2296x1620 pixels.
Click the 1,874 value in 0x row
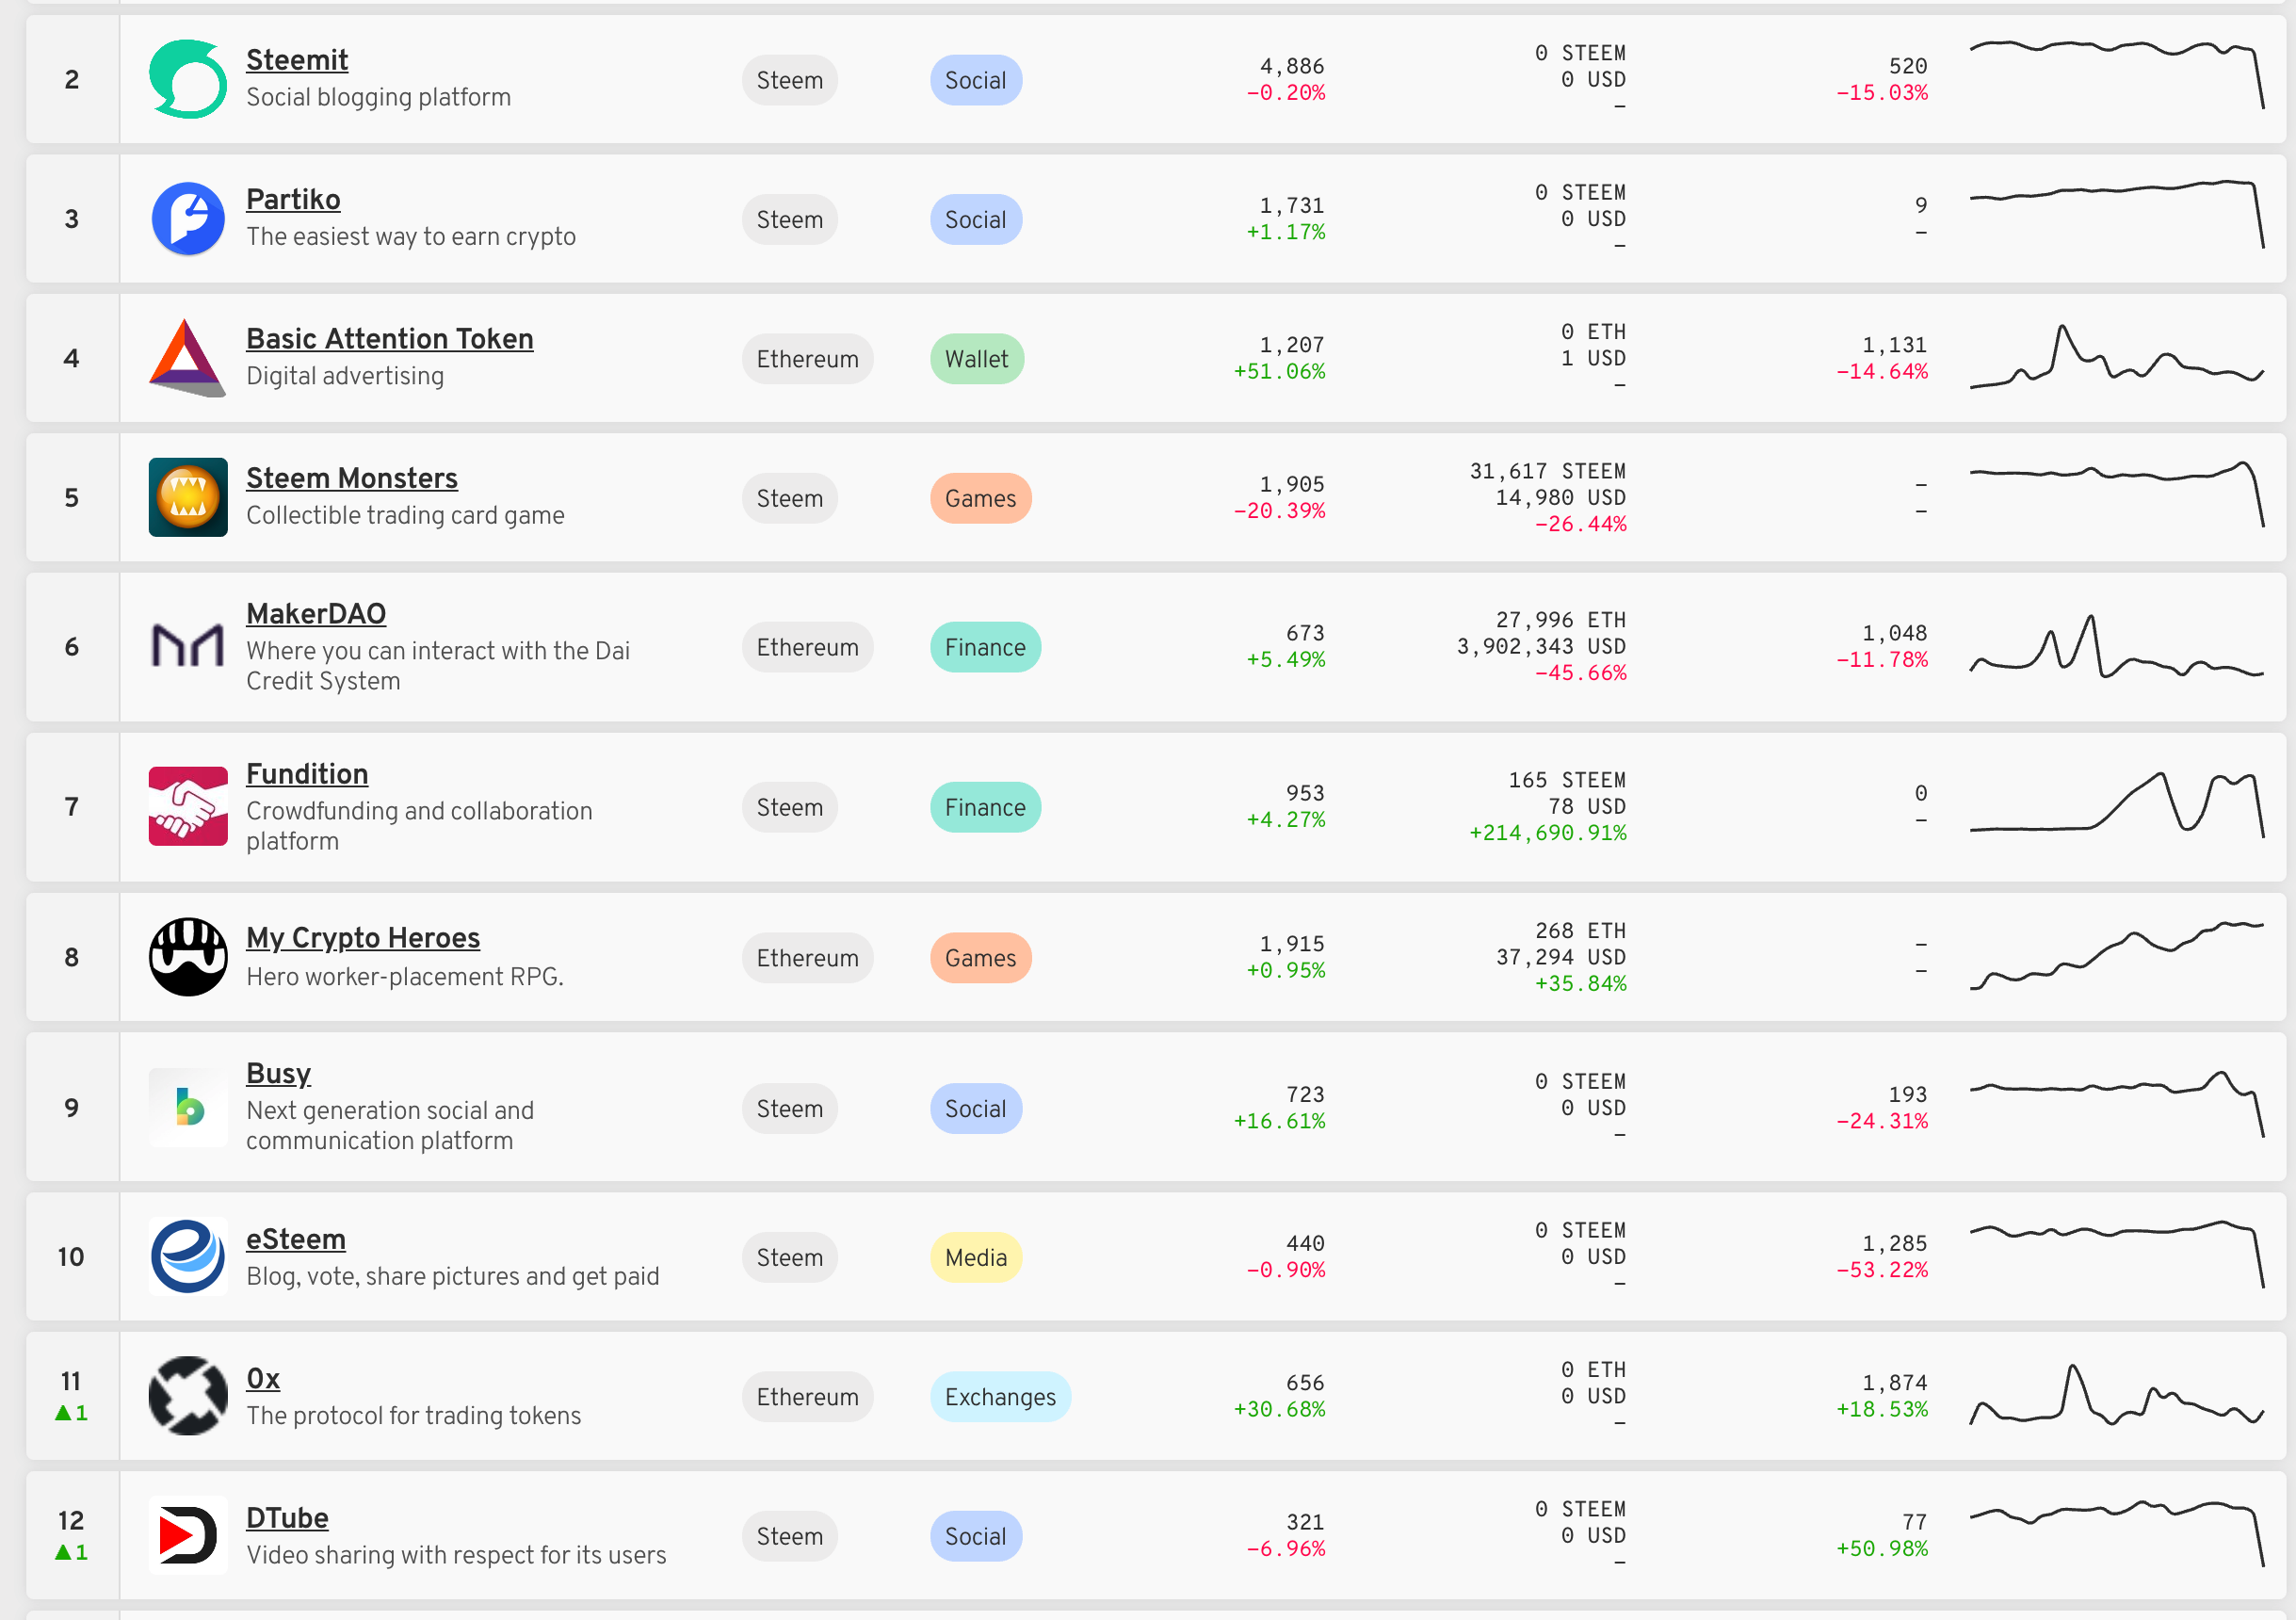click(1894, 1382)
